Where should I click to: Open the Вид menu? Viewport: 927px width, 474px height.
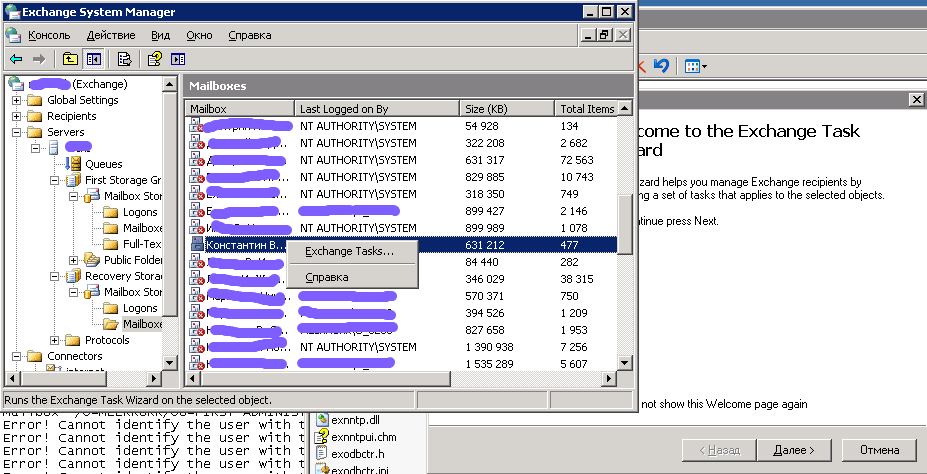160,35
